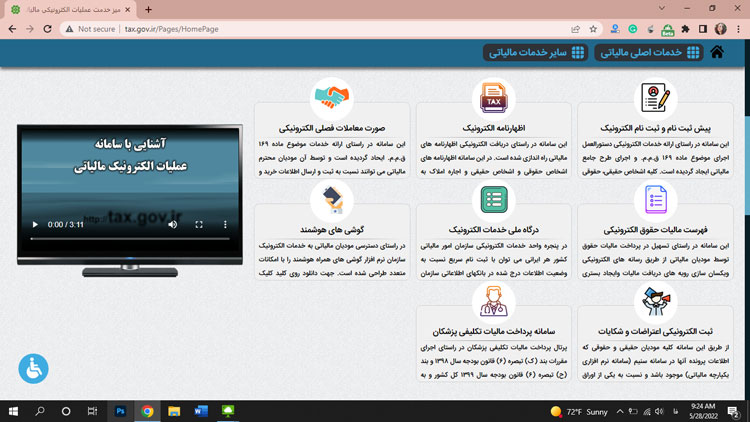Click the video progress bar
The width and height of the screenshot is (750, 422).
point(130,238)
